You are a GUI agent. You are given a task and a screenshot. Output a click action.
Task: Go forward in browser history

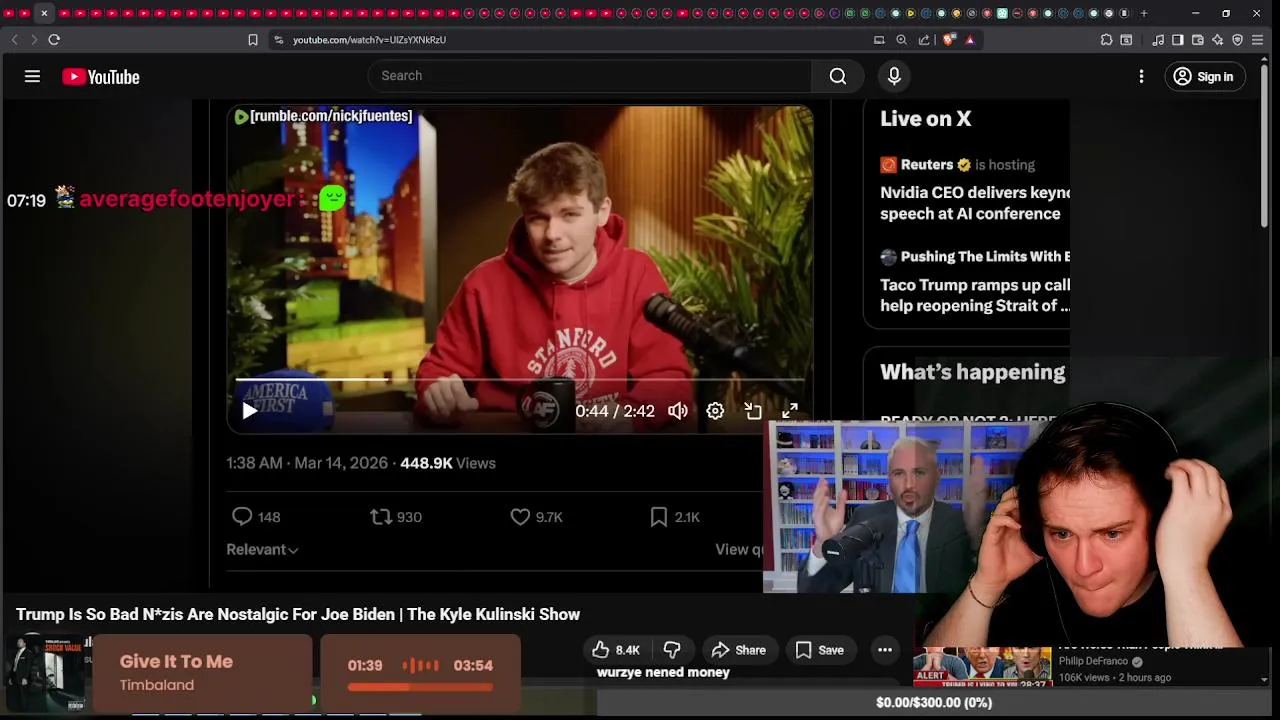pyautogui.click(x=34, y=40)
